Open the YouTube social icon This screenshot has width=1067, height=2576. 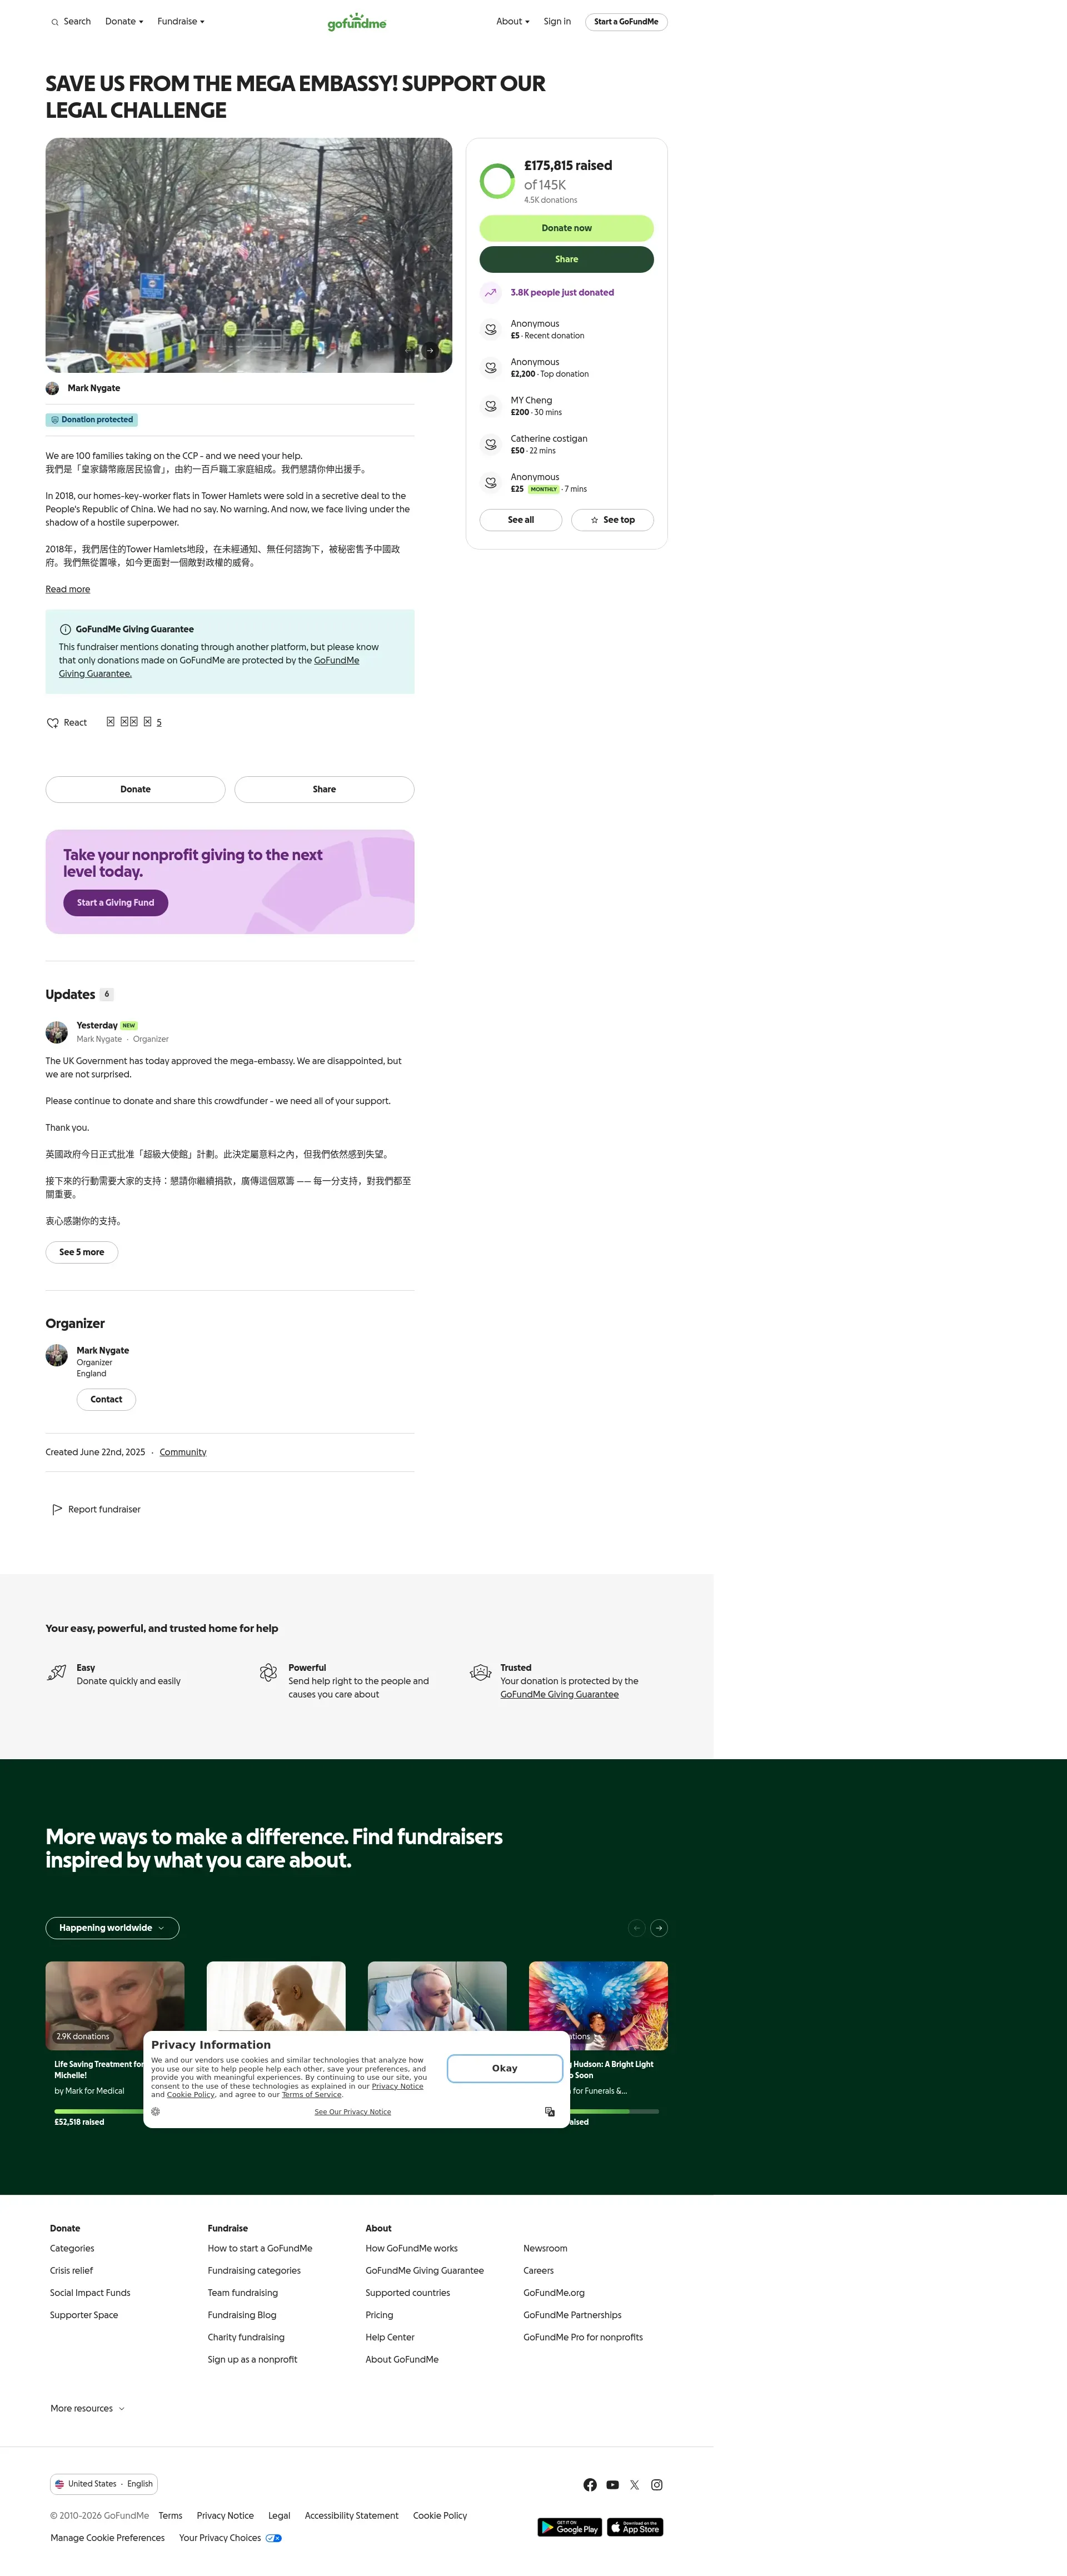(612, 2485)
